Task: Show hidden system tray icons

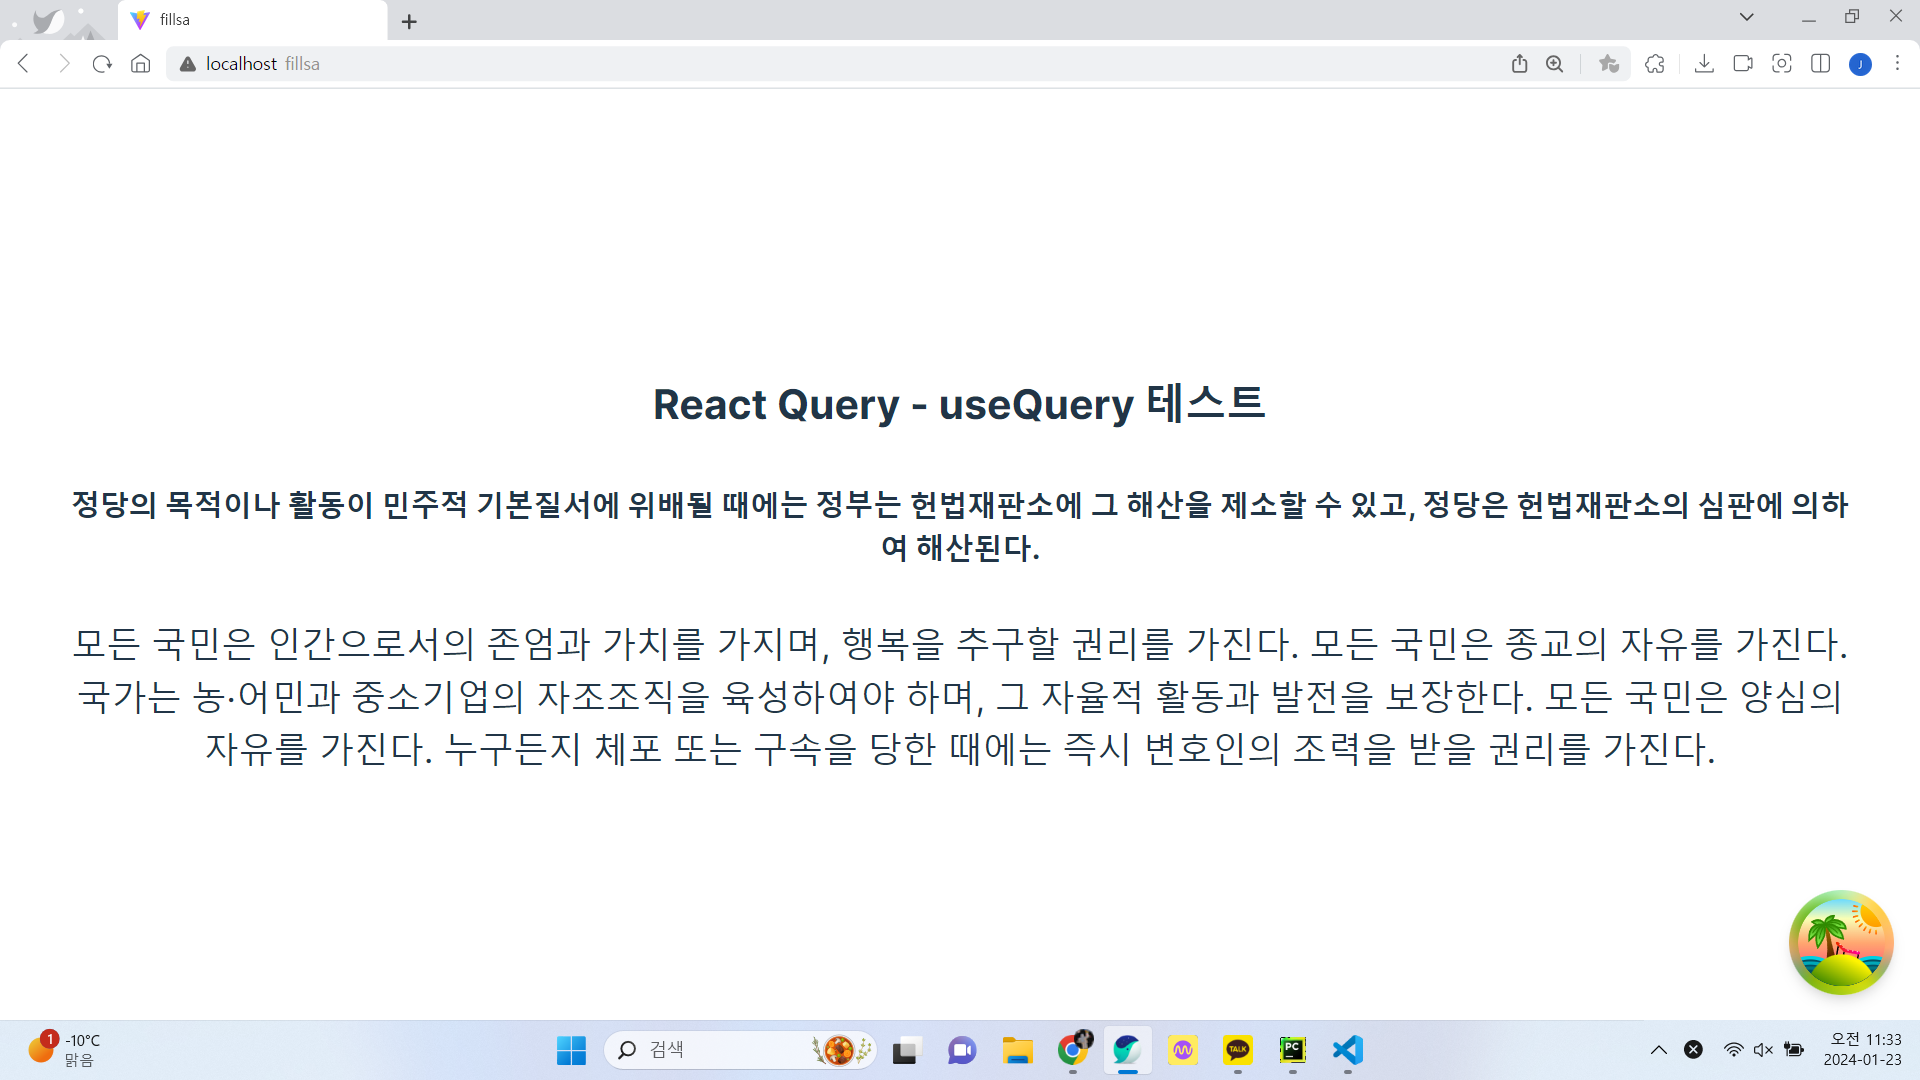Action: tap(1658, 1050)
